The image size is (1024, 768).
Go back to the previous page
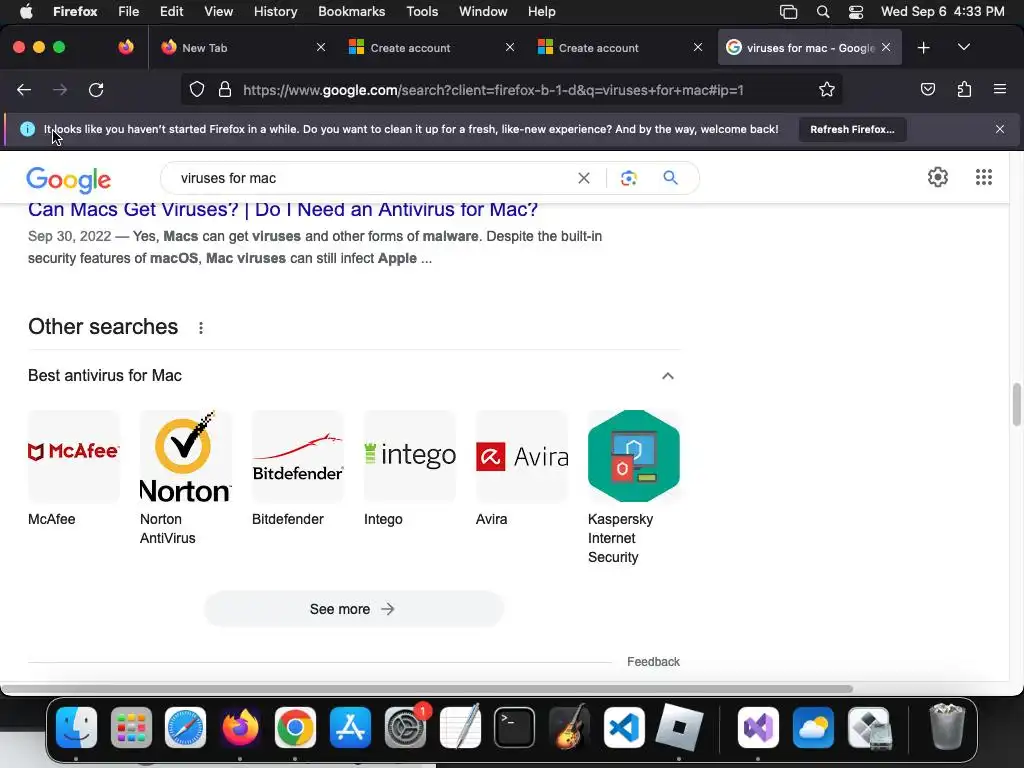click(24, 90)
